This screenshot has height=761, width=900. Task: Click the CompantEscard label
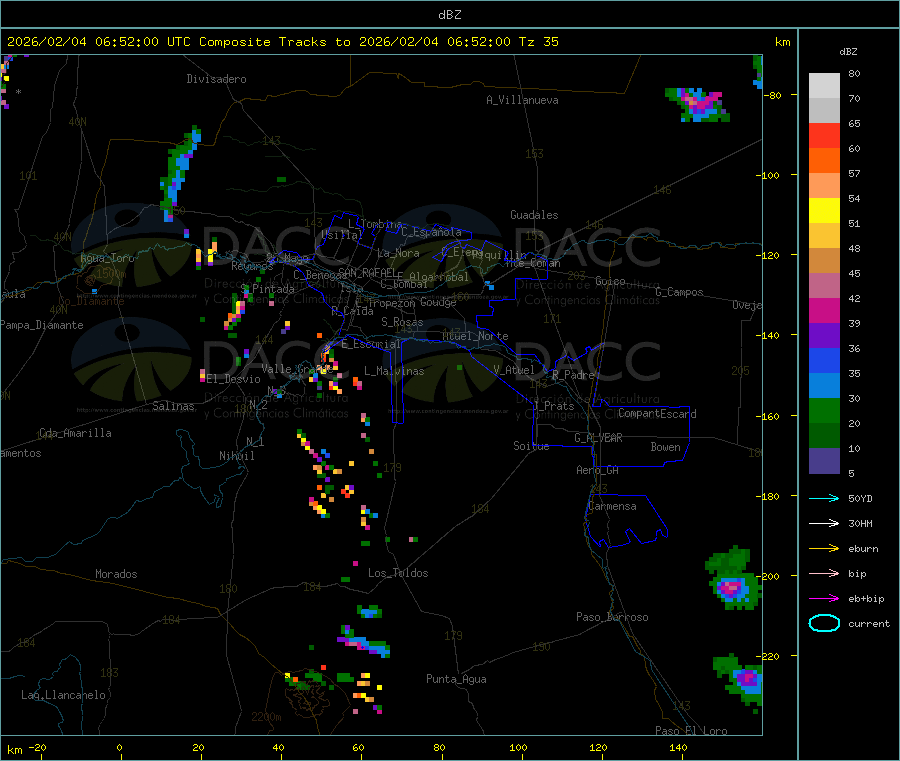pyautogui.click(x=657, y=414)
